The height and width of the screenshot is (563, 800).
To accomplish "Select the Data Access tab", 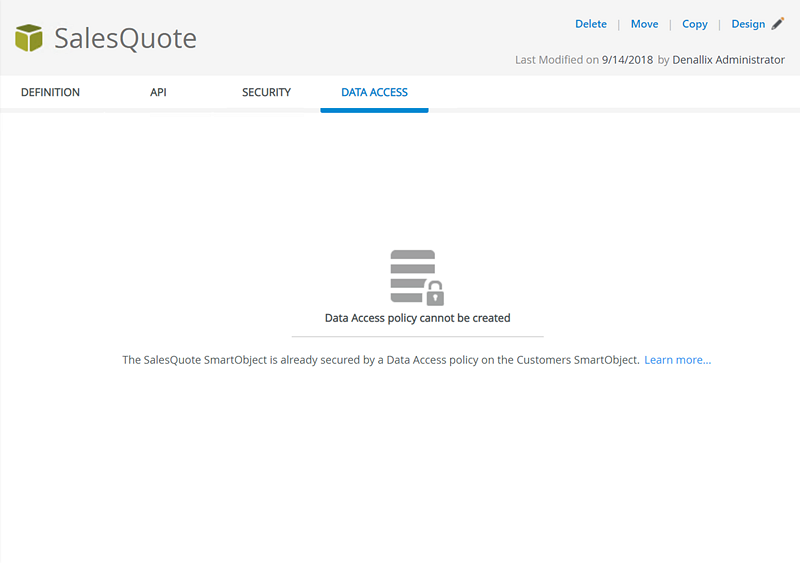I will (374, 92).
